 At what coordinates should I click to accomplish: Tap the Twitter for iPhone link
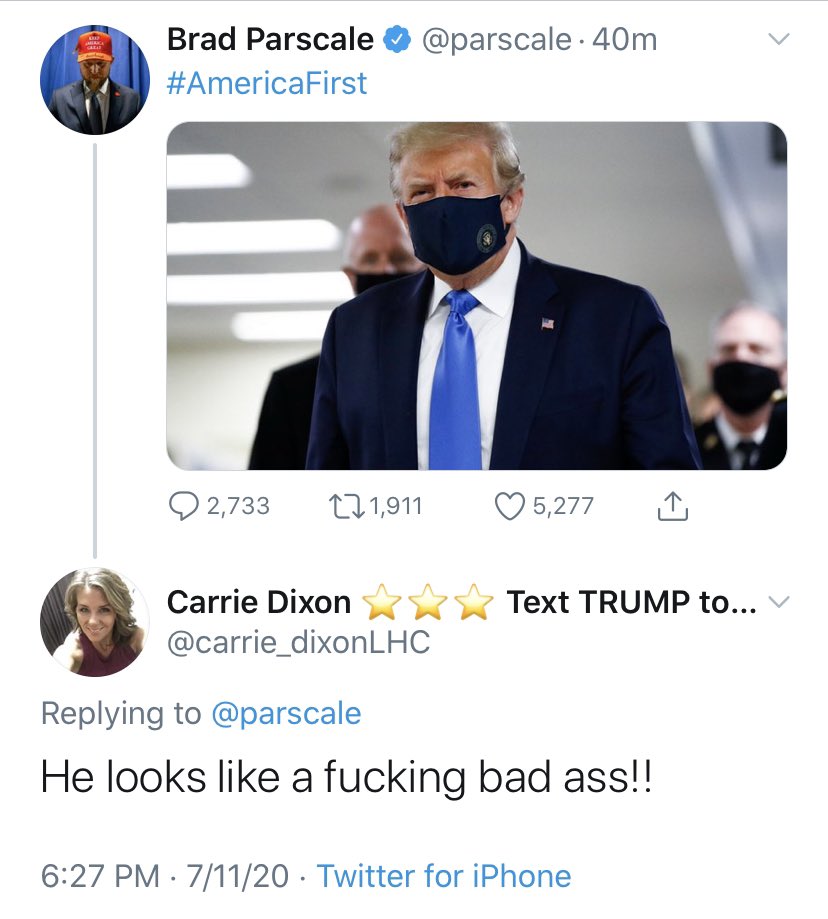[444, 876]
